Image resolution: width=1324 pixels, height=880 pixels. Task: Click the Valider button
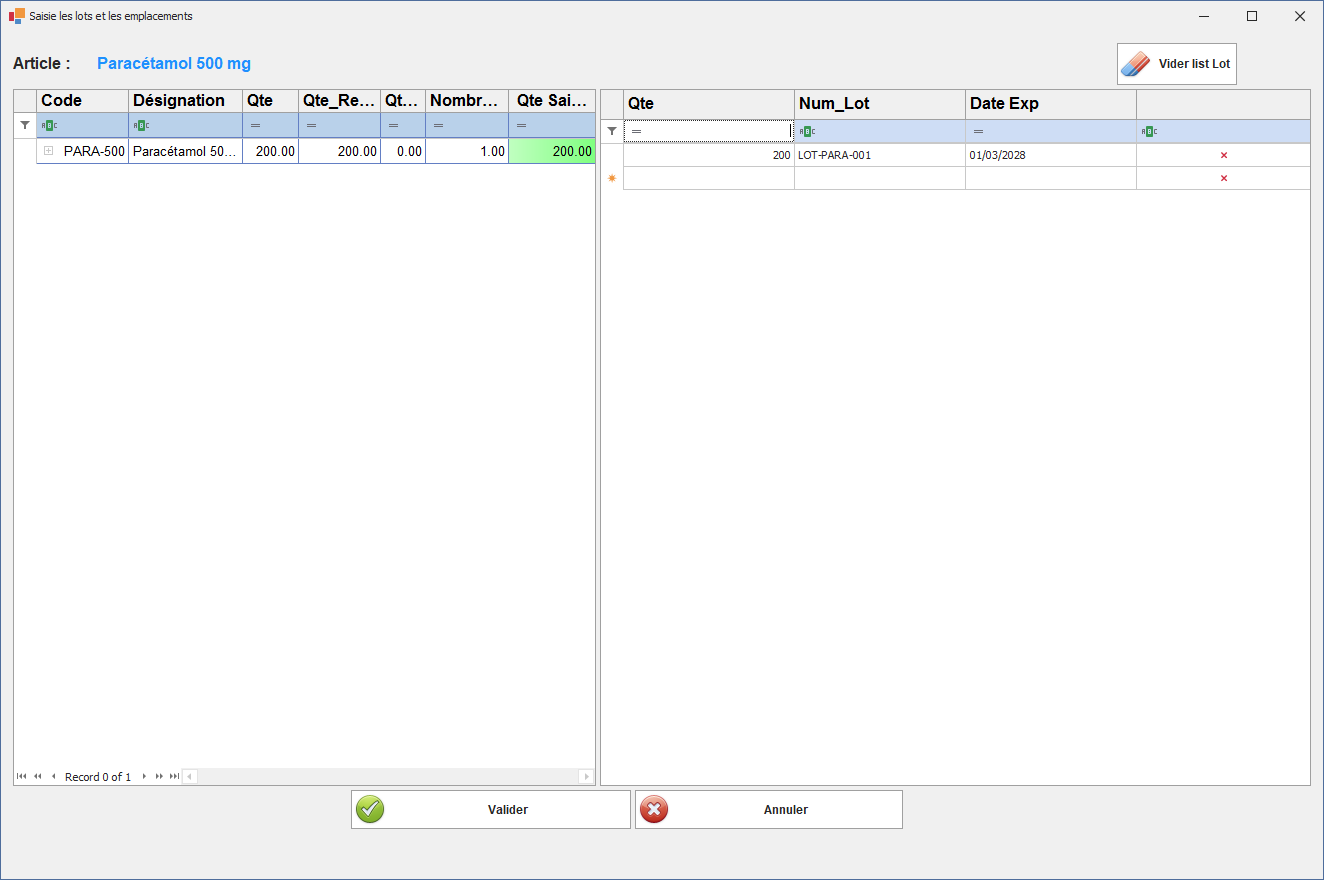pos(490,809)
